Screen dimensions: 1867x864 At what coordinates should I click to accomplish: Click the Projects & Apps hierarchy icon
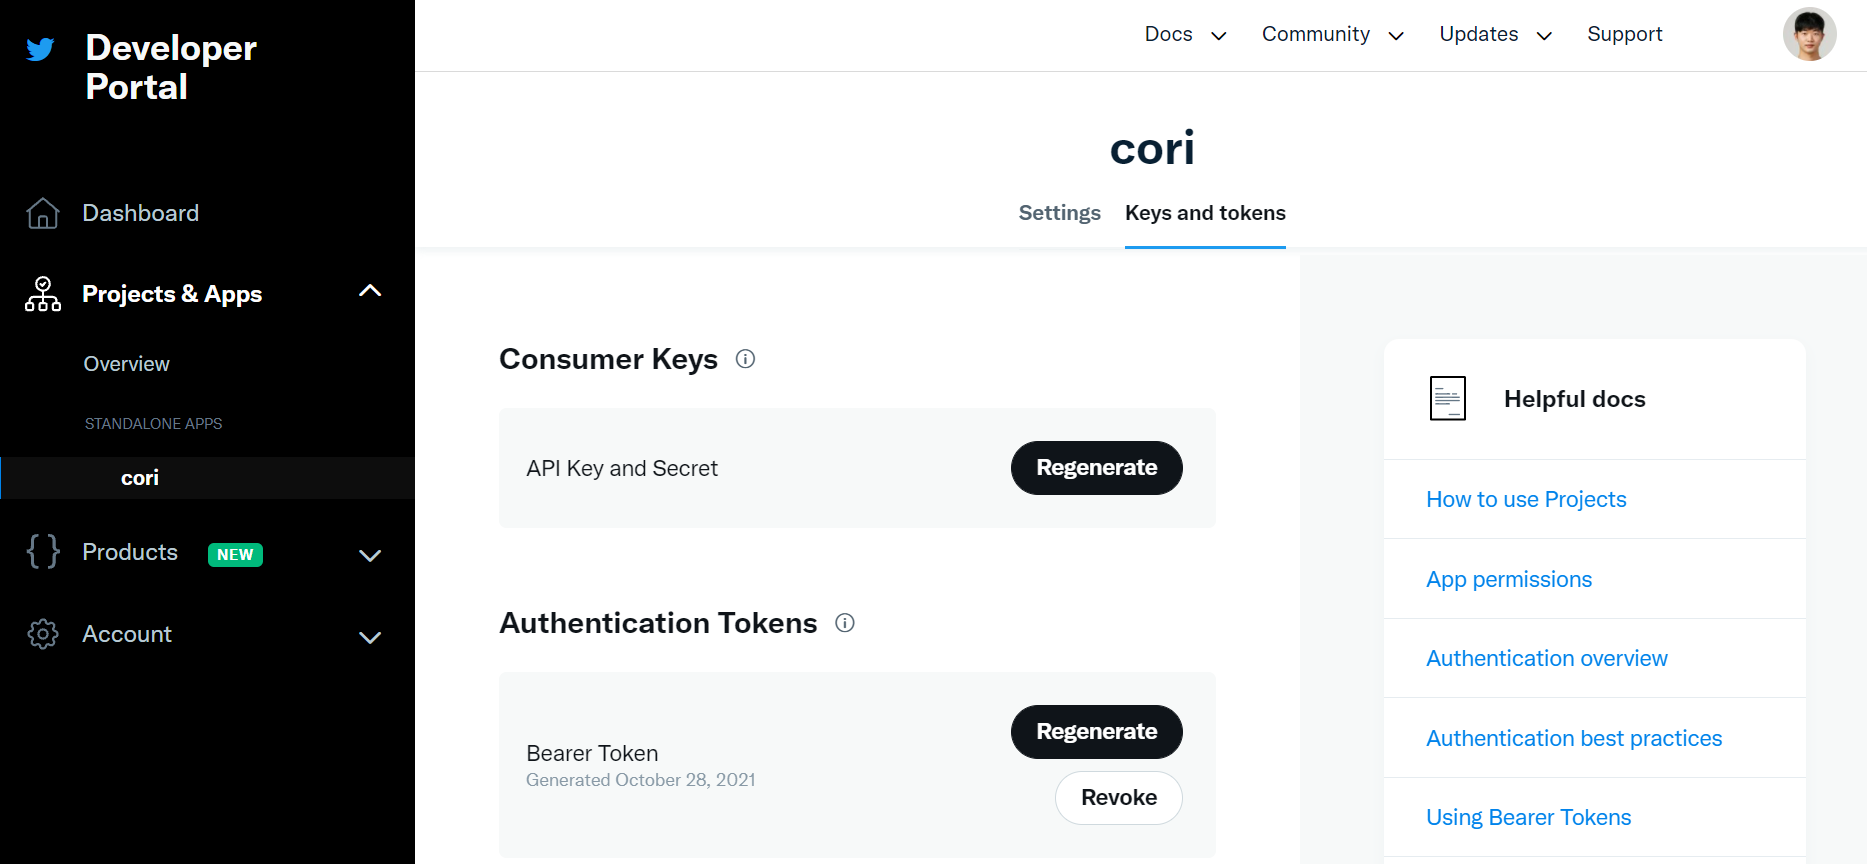point(43,294)
